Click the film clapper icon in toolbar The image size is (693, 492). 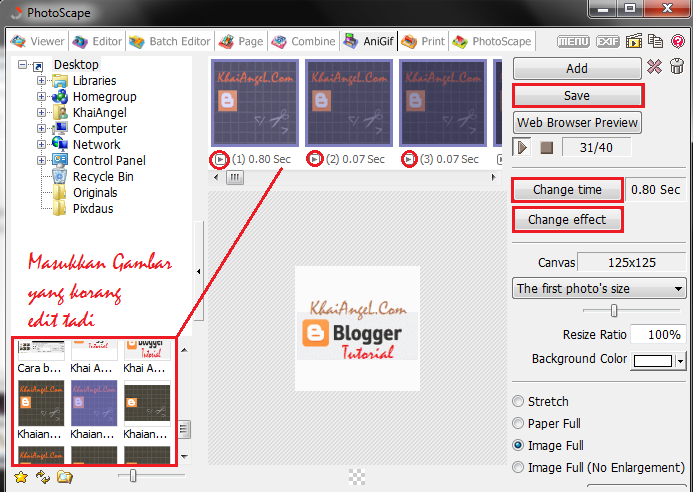[634, 41]
